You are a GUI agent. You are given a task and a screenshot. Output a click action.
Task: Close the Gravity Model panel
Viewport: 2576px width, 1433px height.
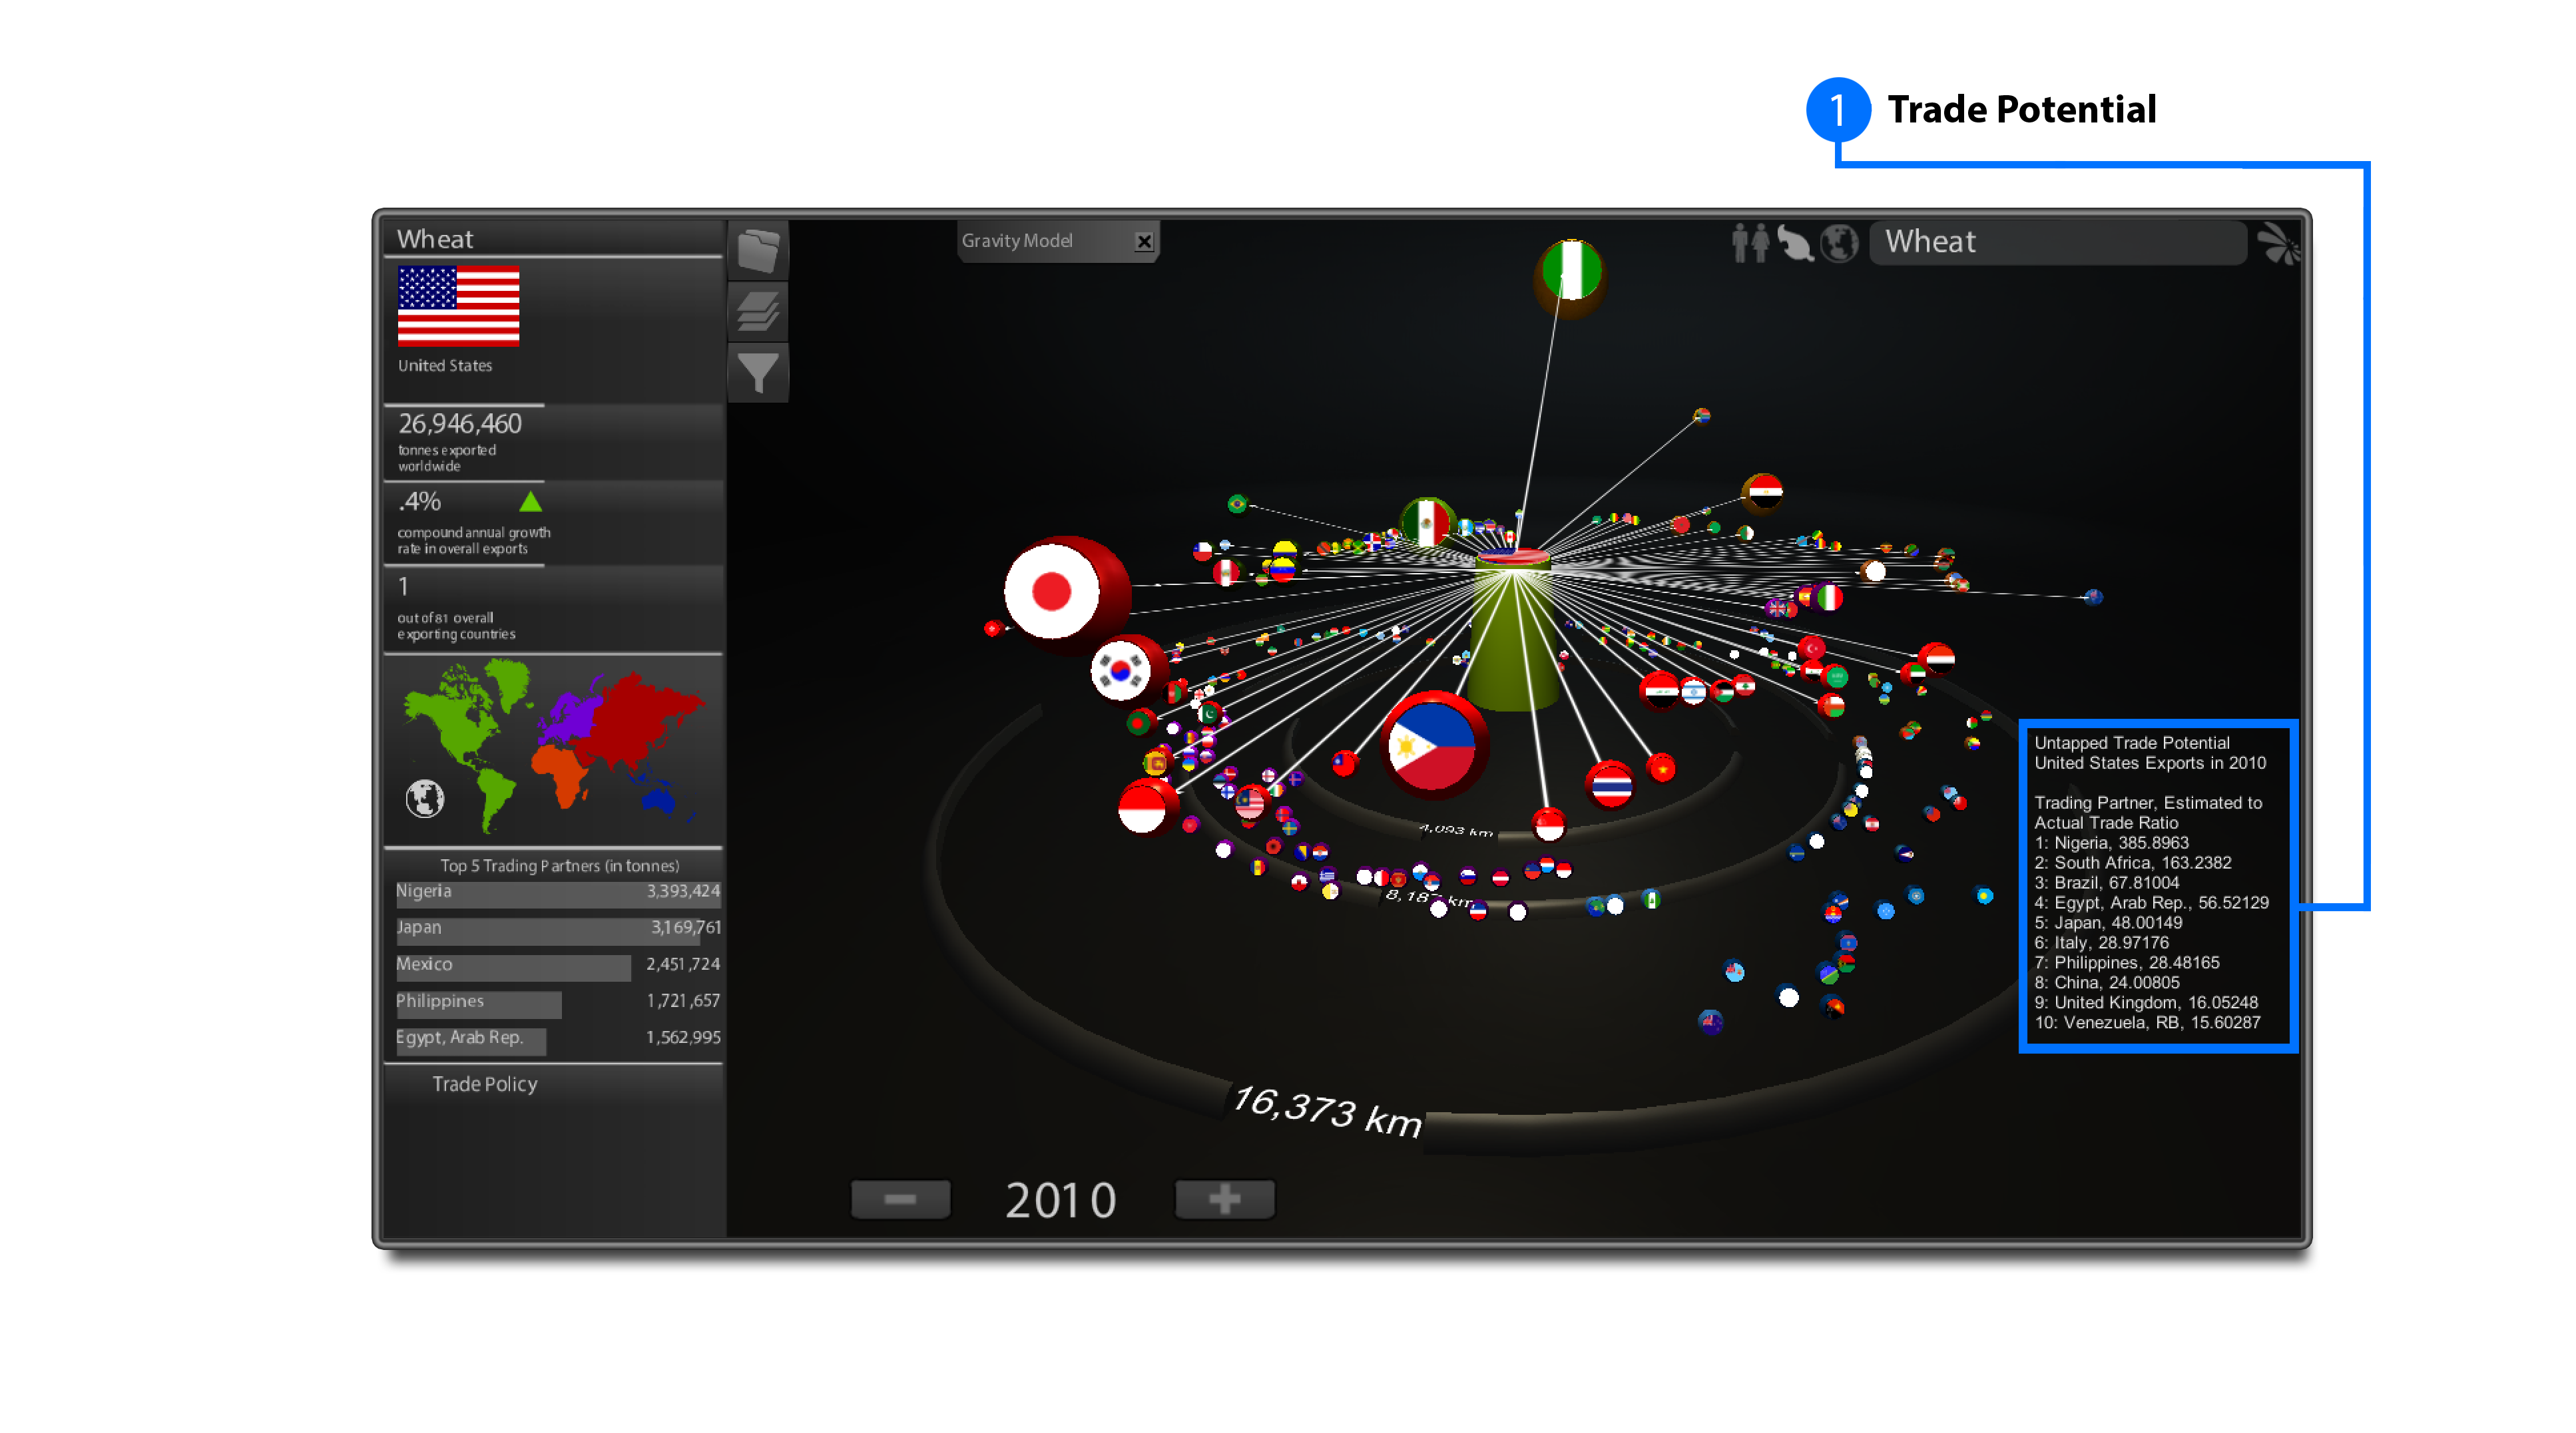pos(1144,241)
